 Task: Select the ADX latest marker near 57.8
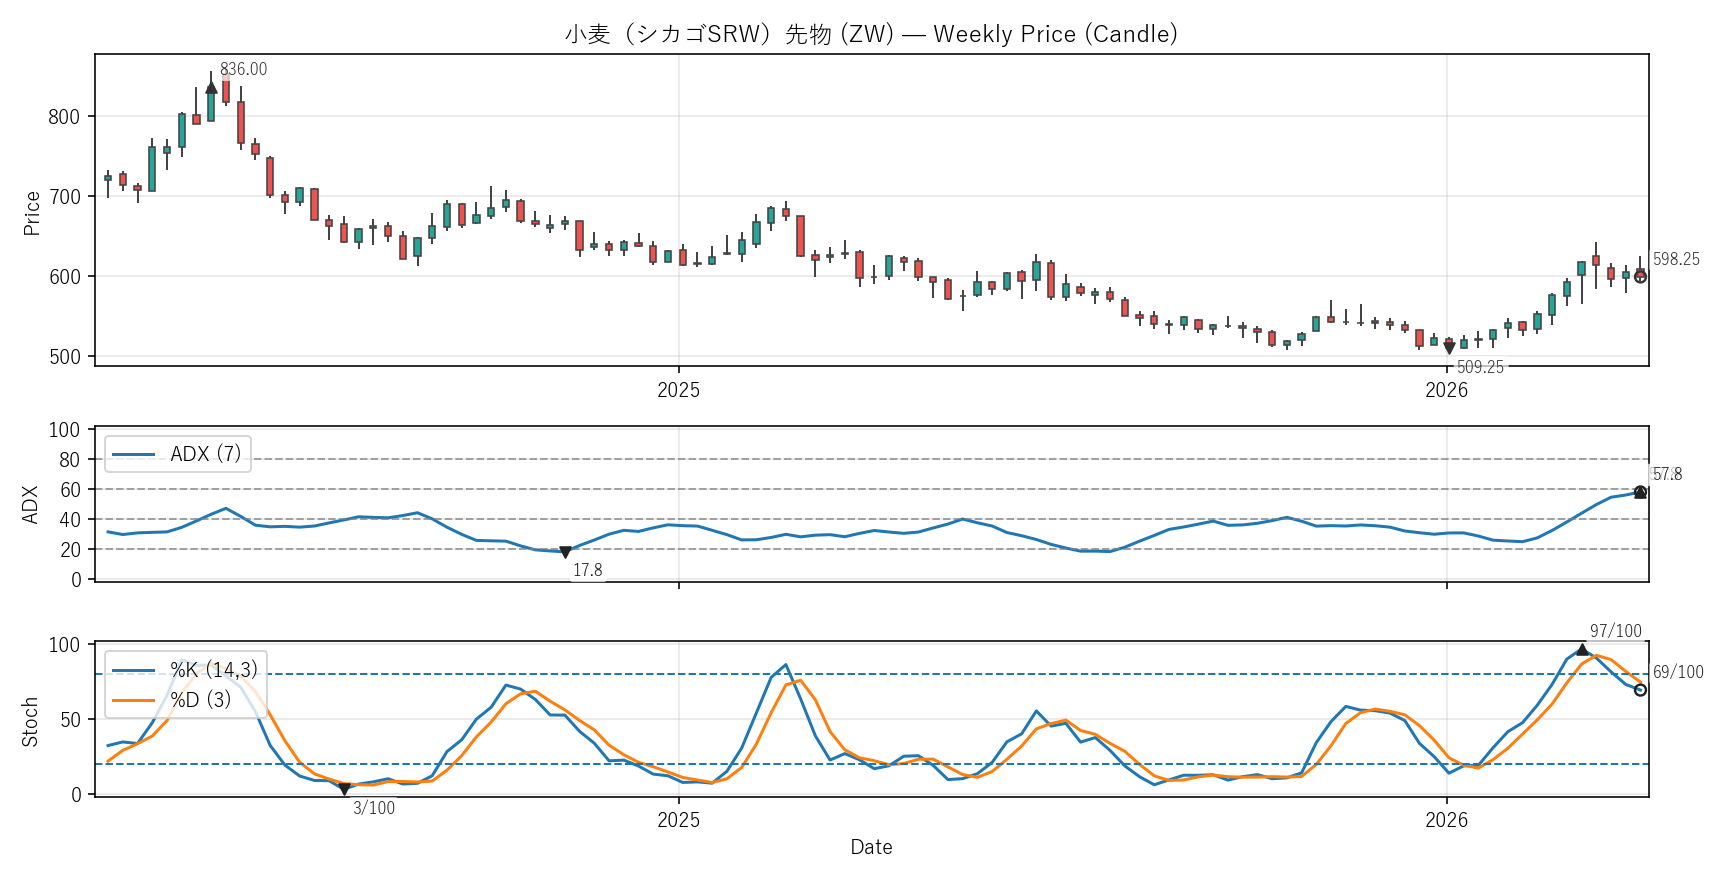click(1640, 492)
